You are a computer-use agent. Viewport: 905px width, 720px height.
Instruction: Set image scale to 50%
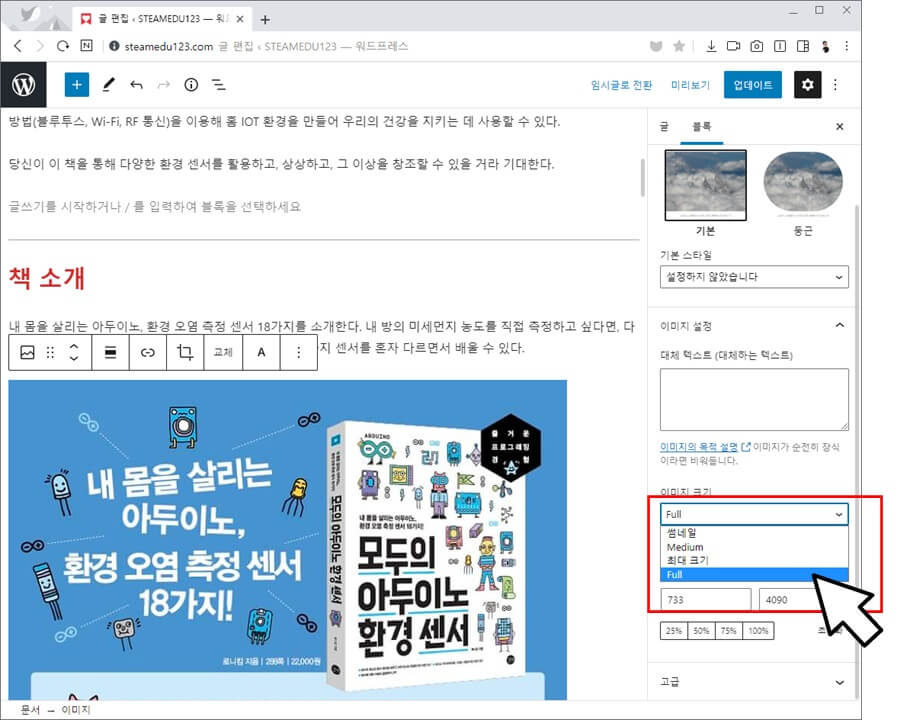tap(701, 631)
